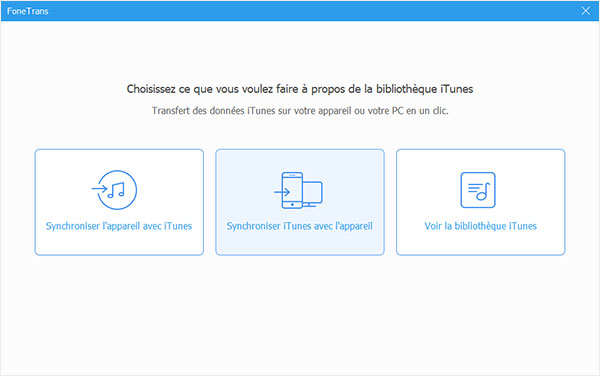600x376 pixels.
Task: Click the subtitle Transfert des données iTunes
Action: tap(300, 111)
